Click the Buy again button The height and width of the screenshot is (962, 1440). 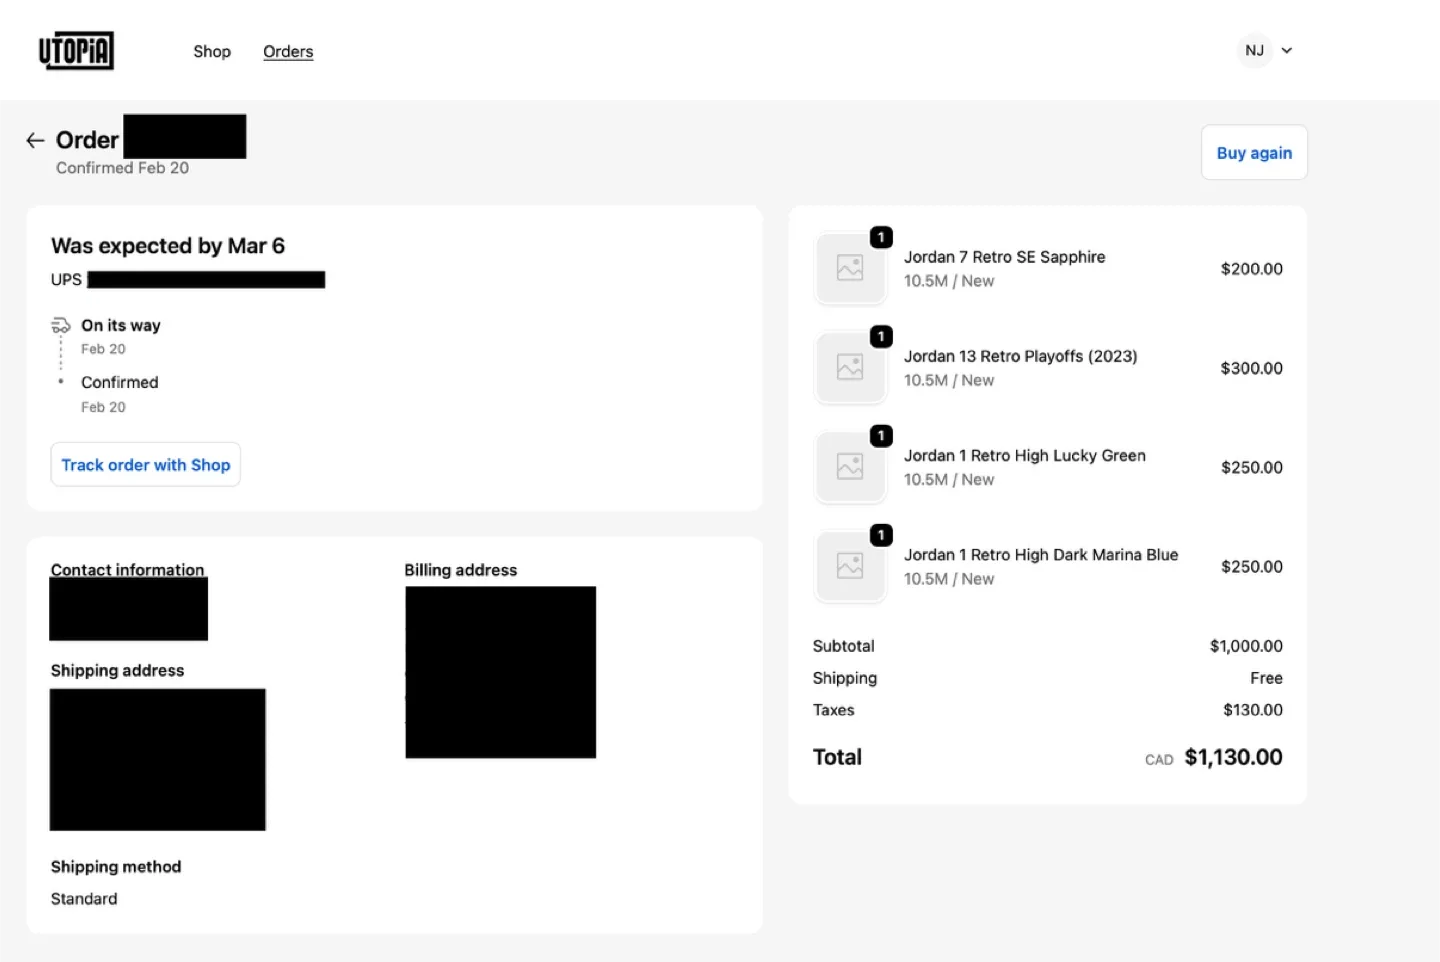pyautogui.click(x=1254, y=153)
